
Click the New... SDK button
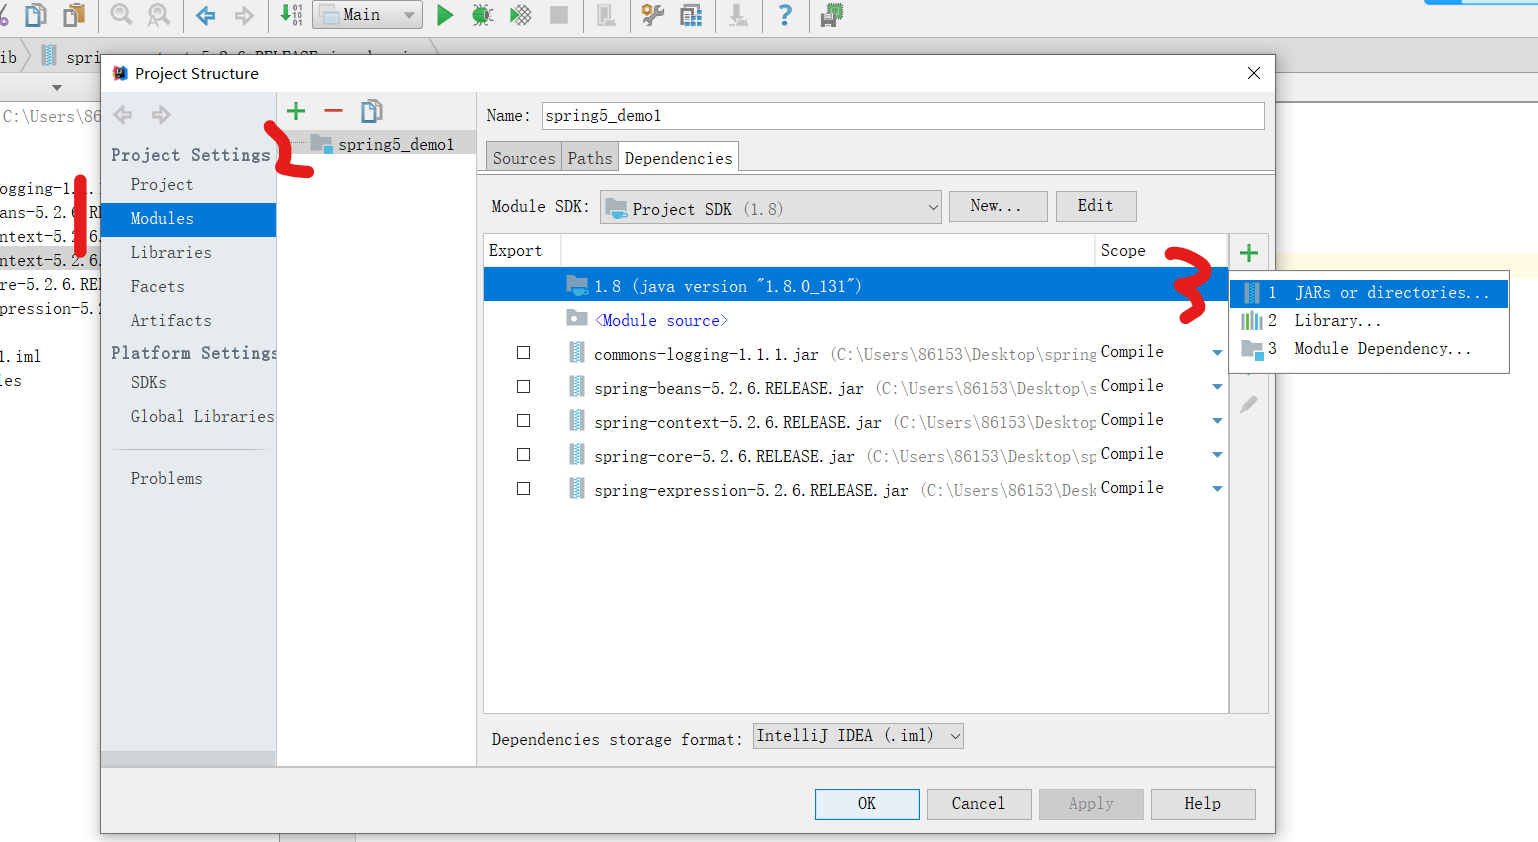998,206
